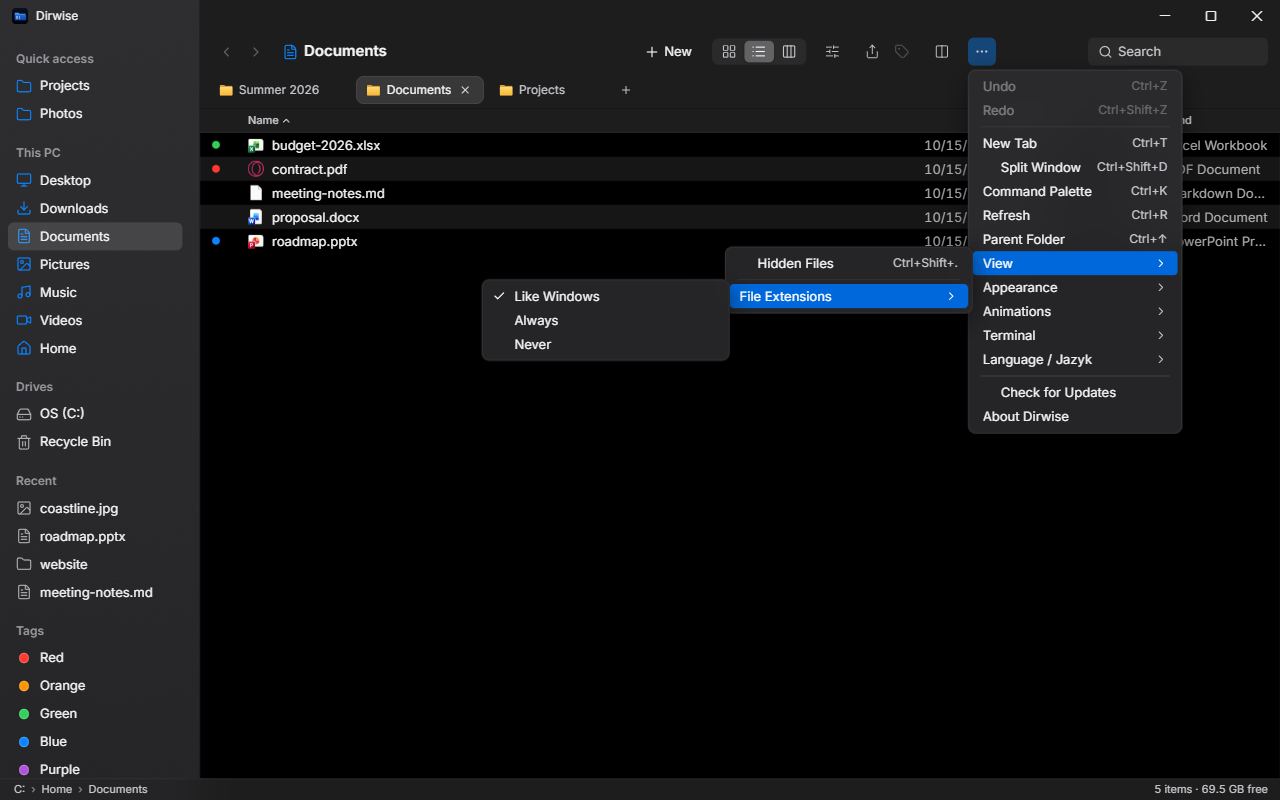
Task: Open website in Recent list
Action: point(95,564)
